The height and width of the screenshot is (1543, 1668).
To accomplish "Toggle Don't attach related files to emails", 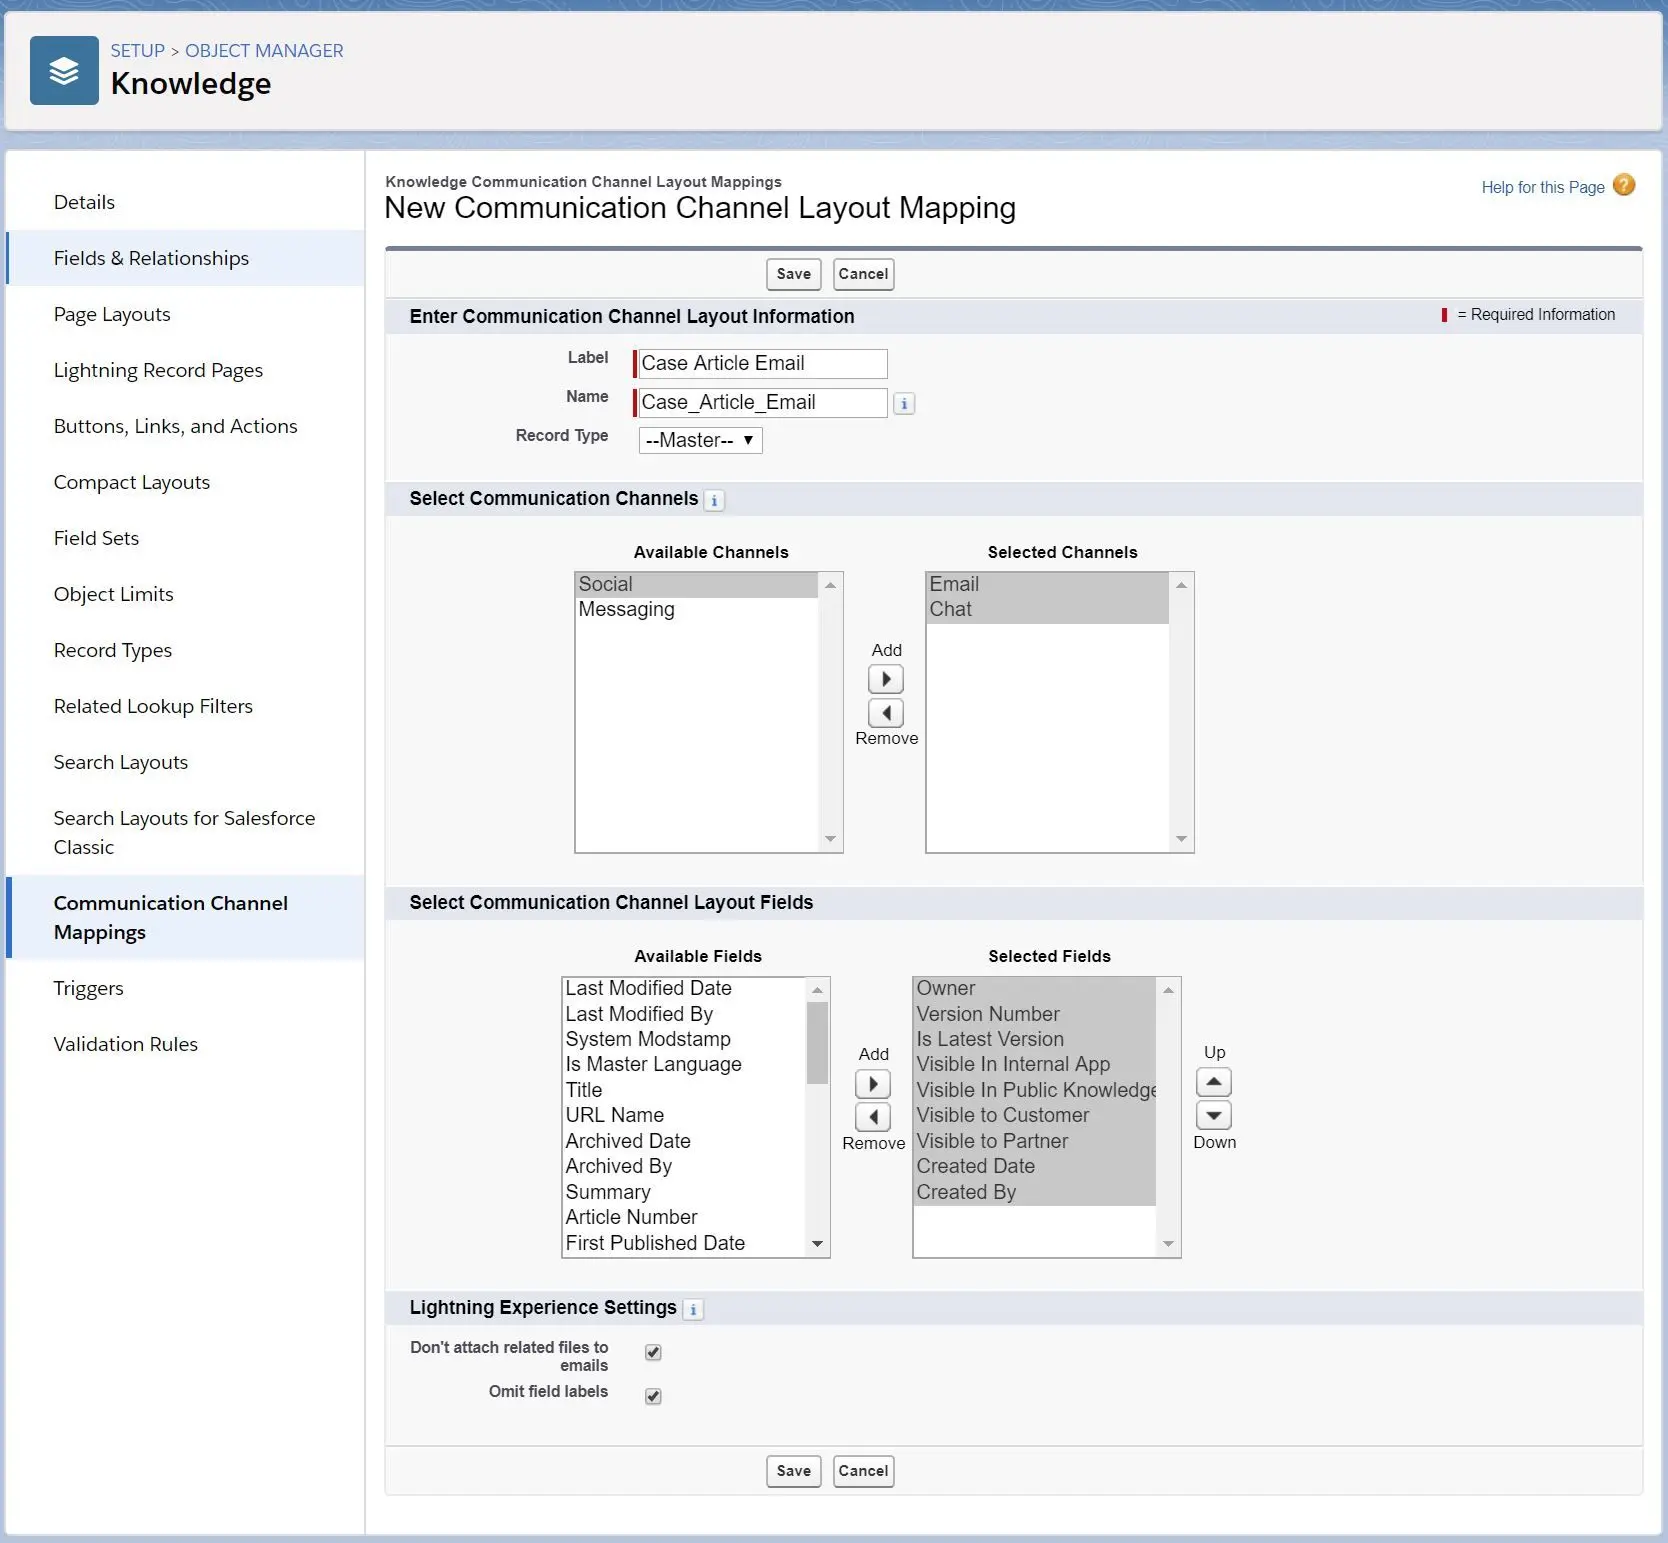I will coord(653,1352).
